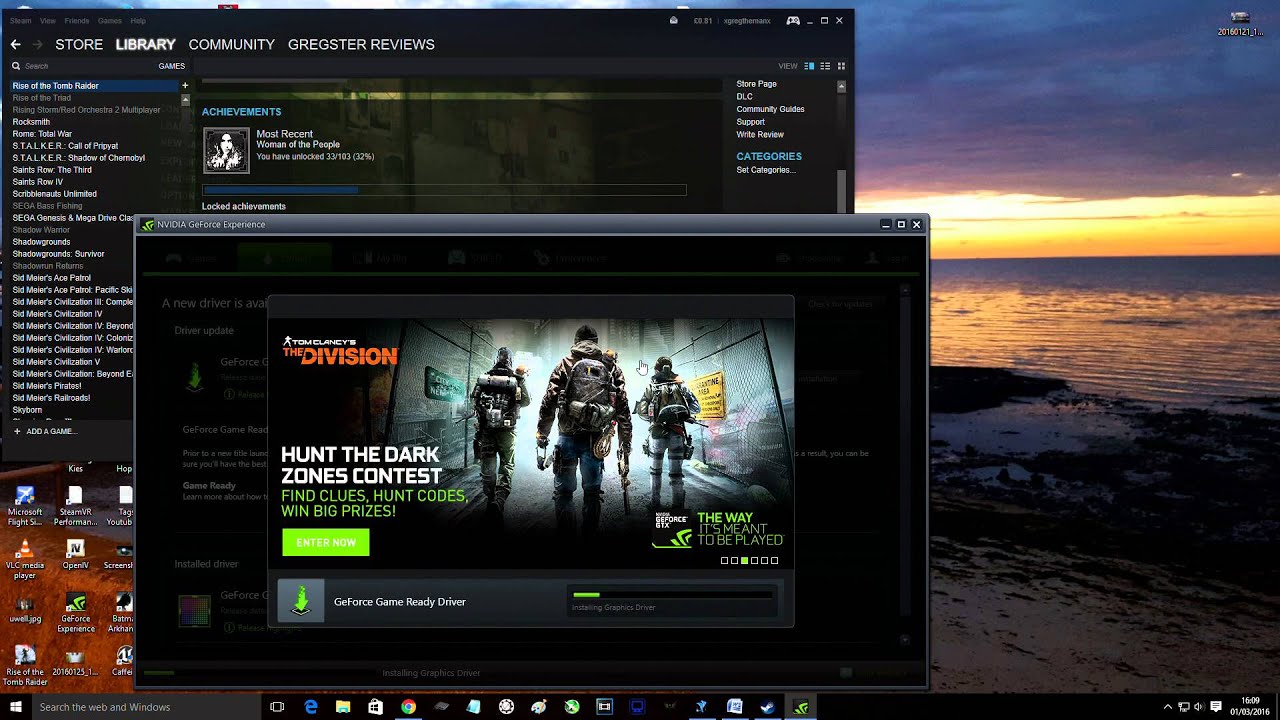The image size is (1280, 720).
Task: Open VLC media player desktop icon
Action: click(25, 560)
